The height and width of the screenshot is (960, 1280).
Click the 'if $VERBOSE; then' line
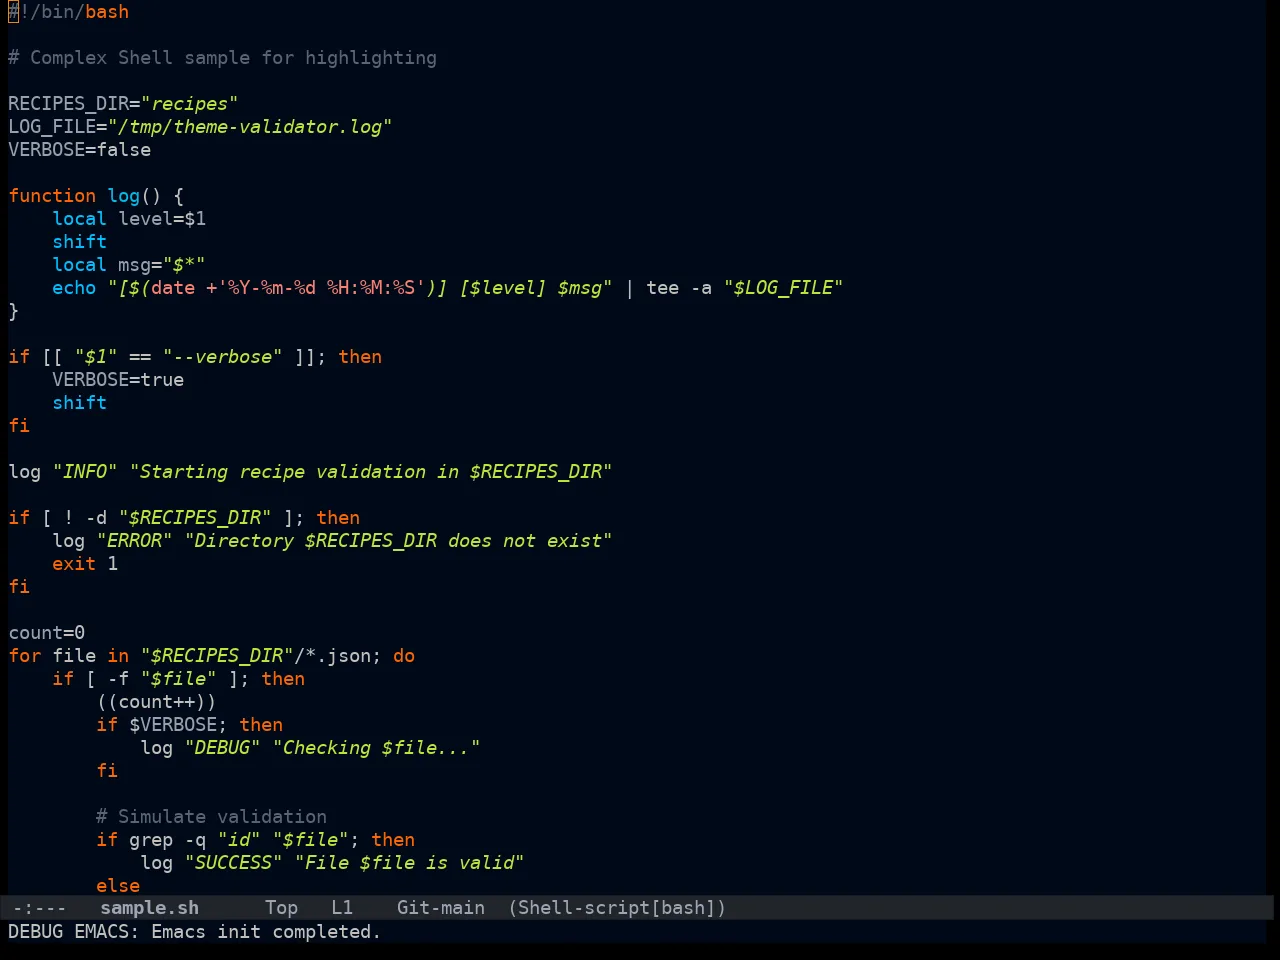point(189,725)
